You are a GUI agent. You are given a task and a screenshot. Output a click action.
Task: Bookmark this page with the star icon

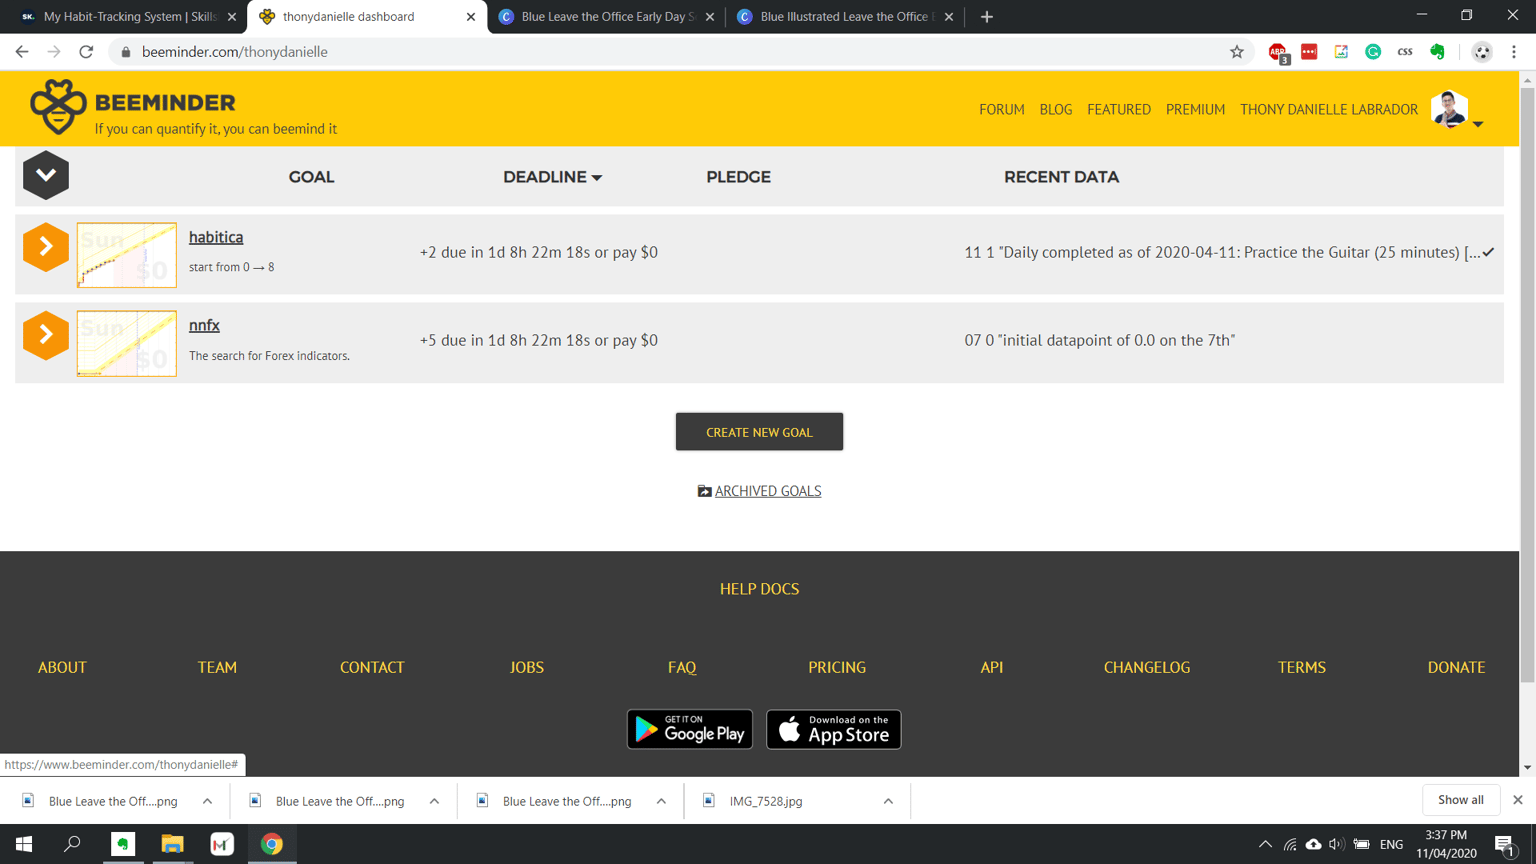coord(1237,52)
